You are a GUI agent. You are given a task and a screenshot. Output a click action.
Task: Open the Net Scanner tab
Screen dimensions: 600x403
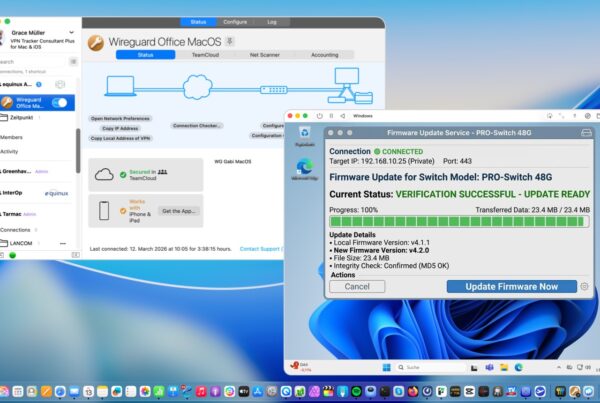[x=265, y=55]
